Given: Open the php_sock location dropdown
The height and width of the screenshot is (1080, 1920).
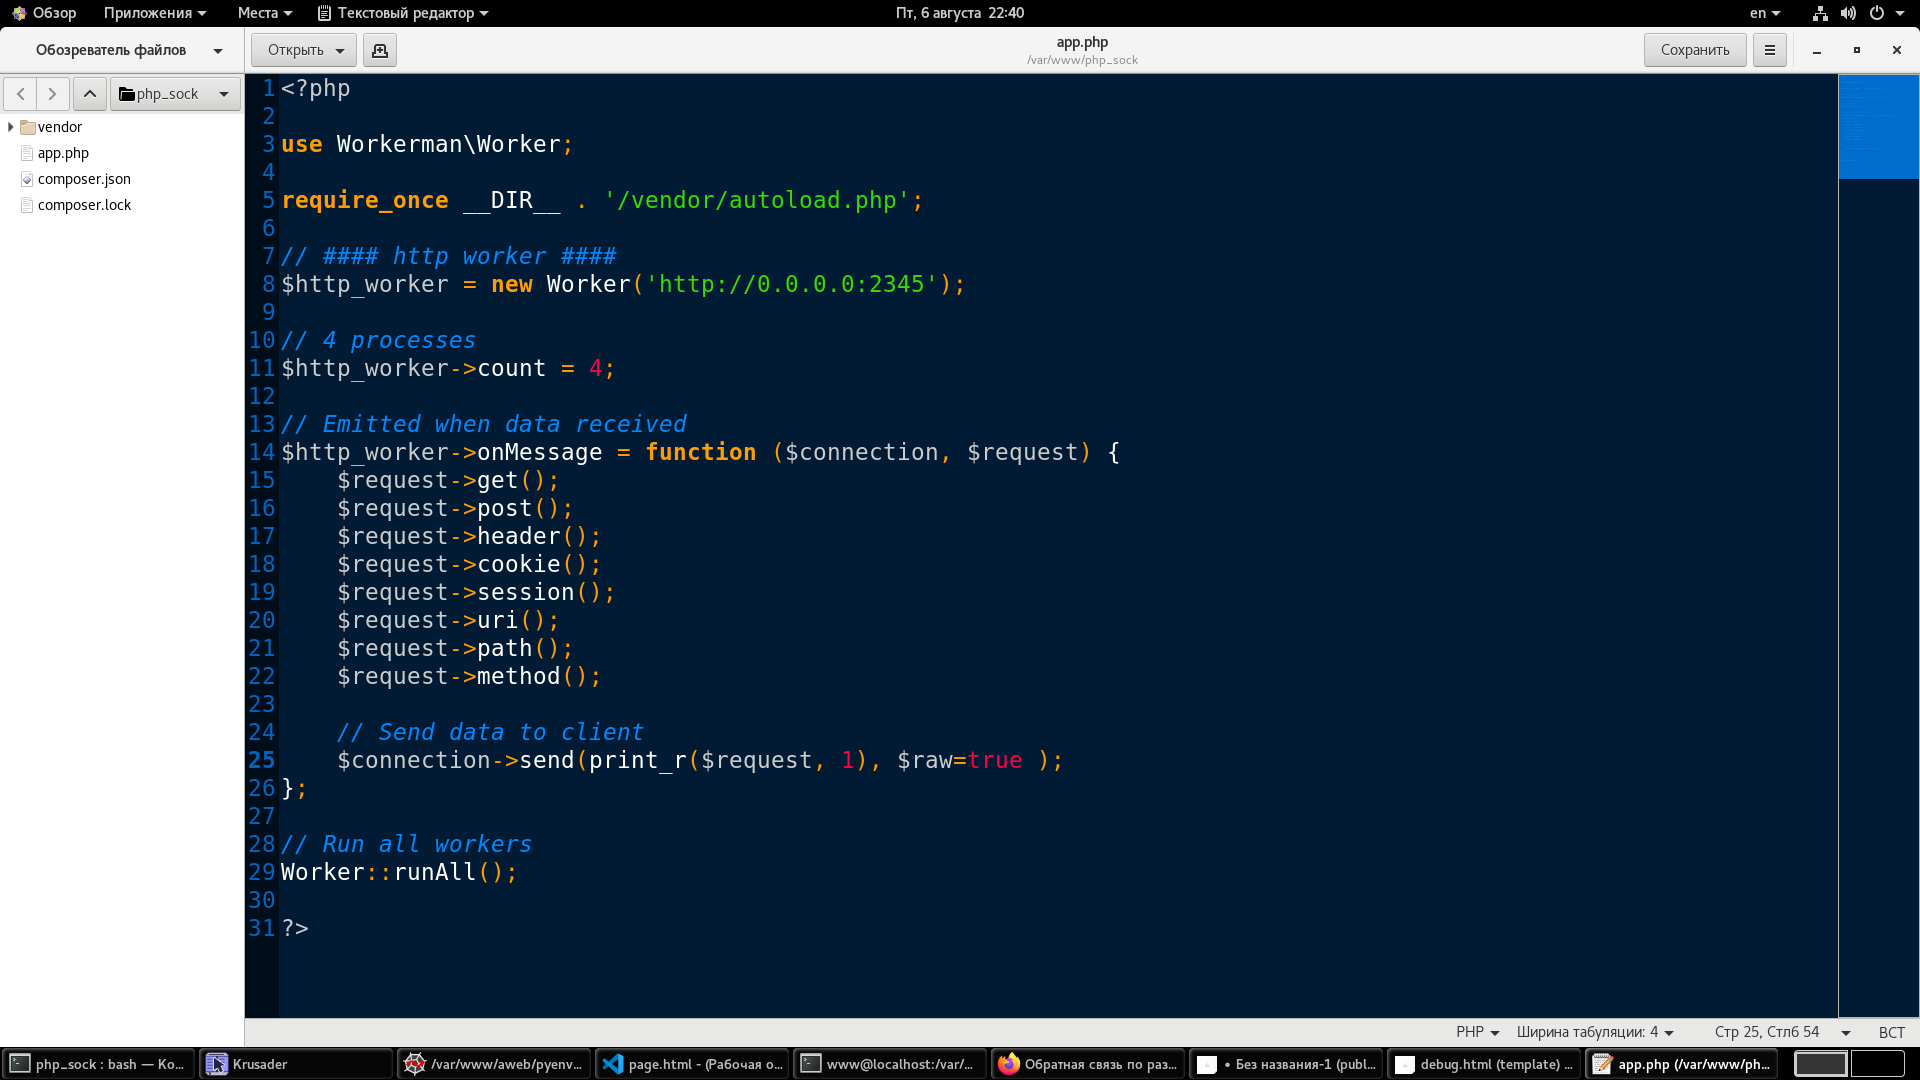Looking at the screenshot, I should (175, 94).
